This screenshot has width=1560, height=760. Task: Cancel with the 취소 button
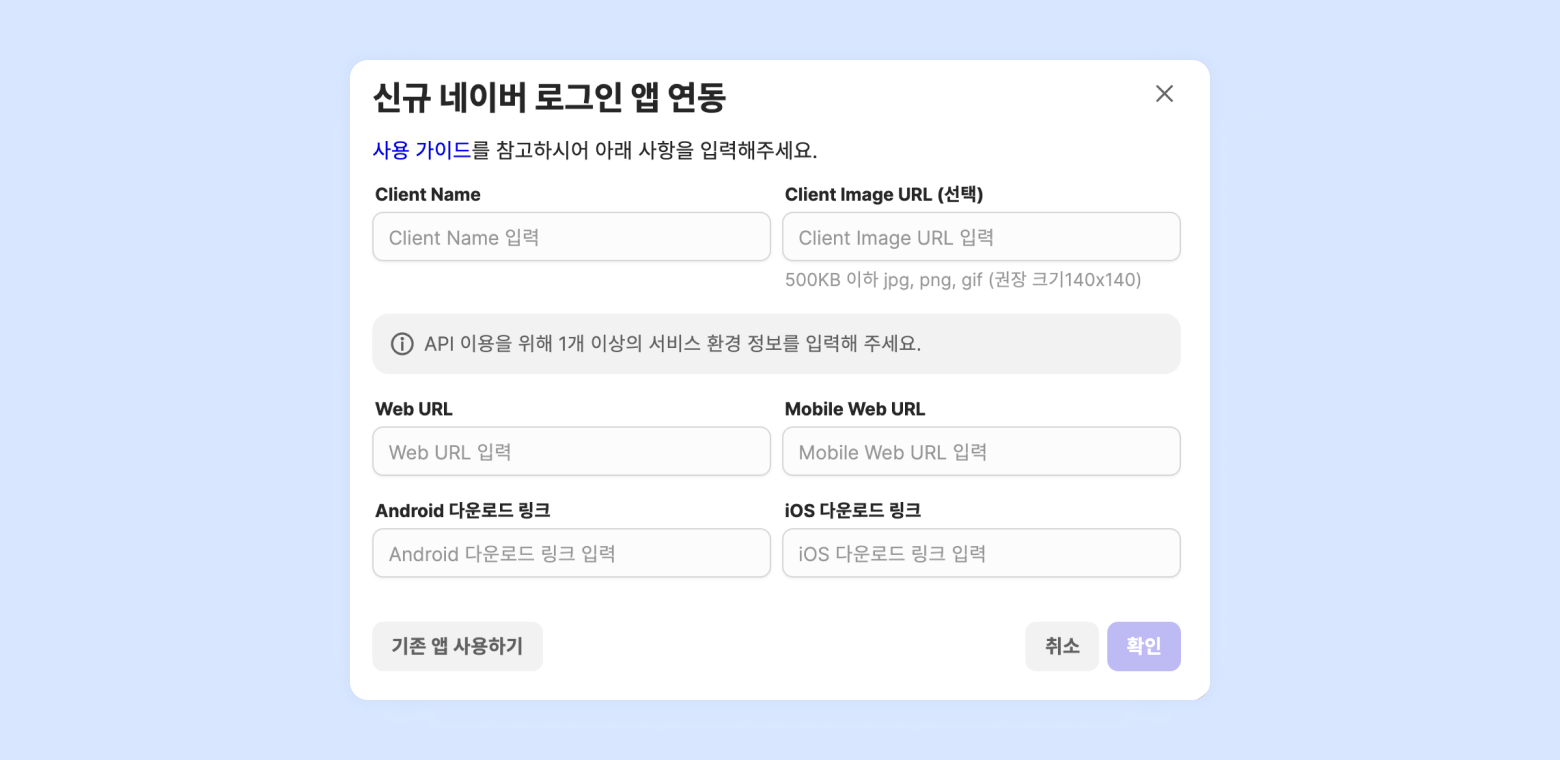coord(1062,646)
